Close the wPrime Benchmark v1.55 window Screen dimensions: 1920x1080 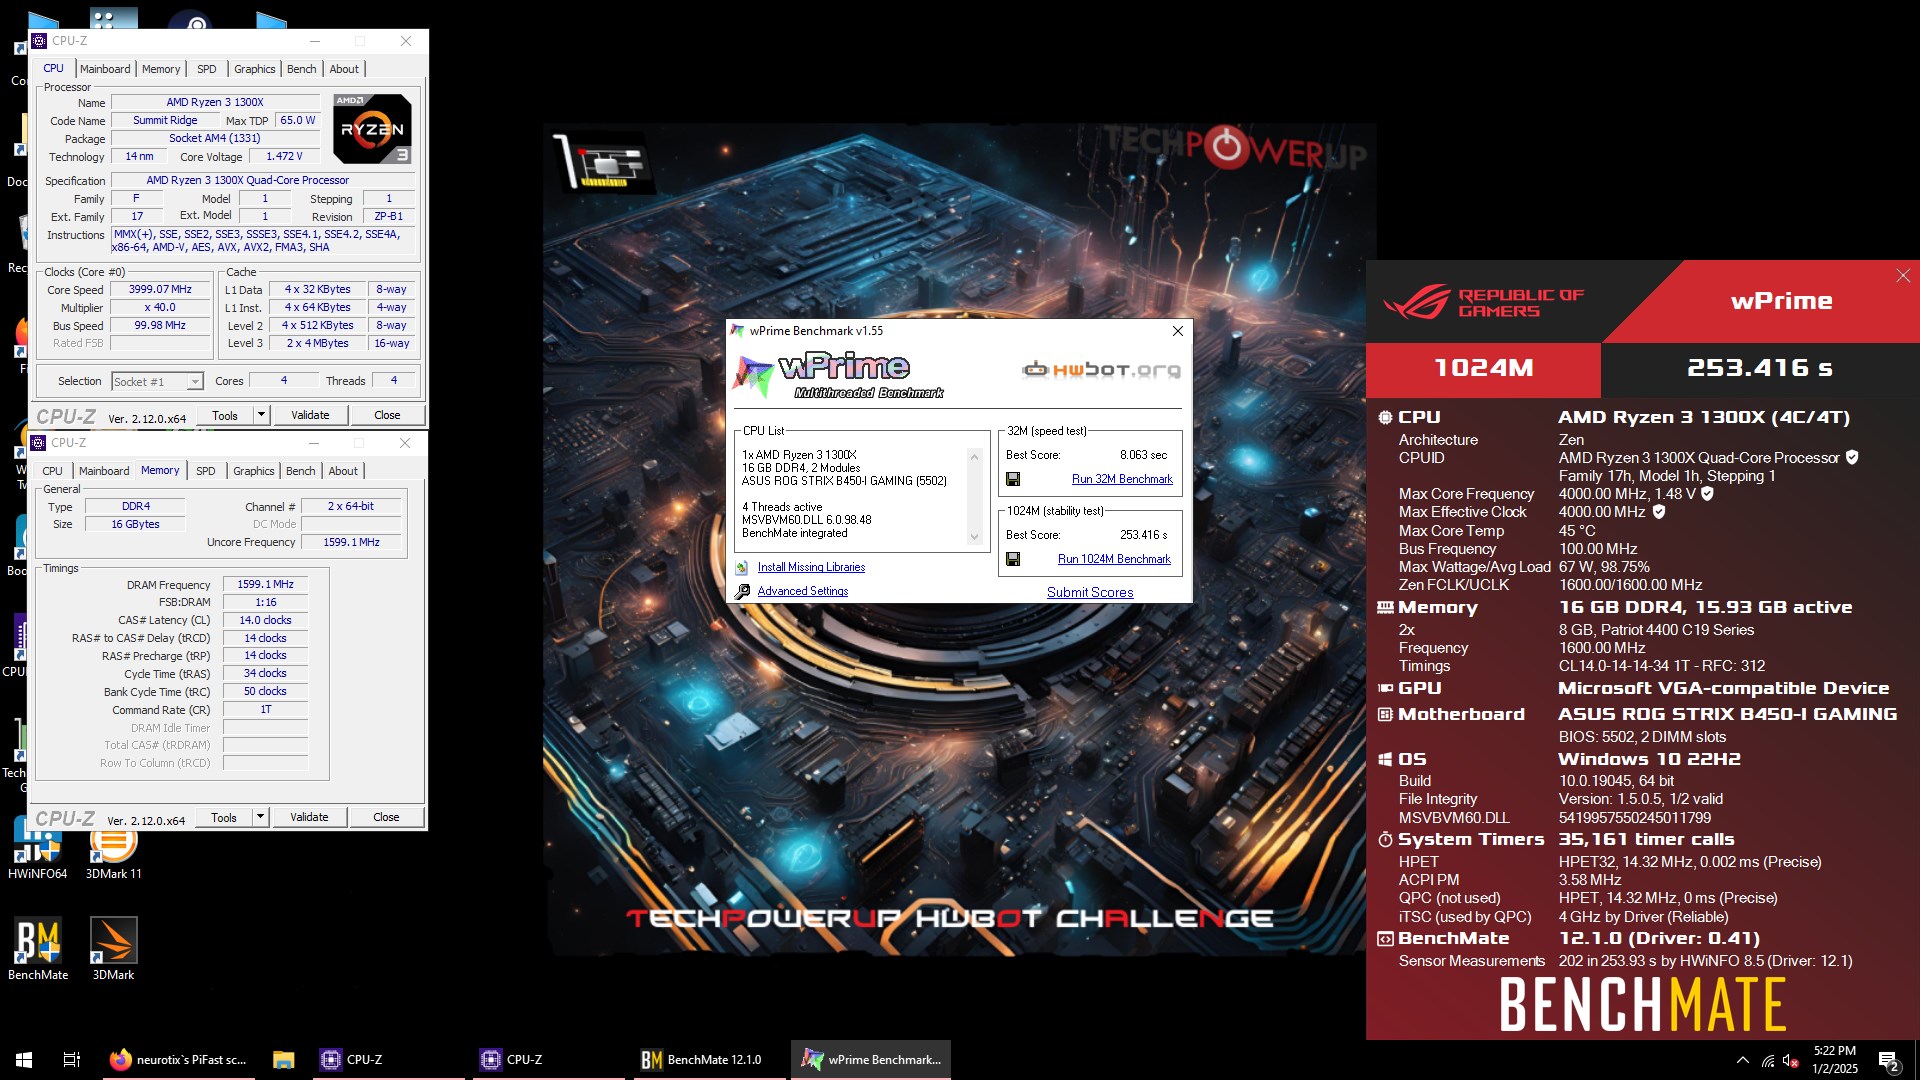(x=1177, y=331)
